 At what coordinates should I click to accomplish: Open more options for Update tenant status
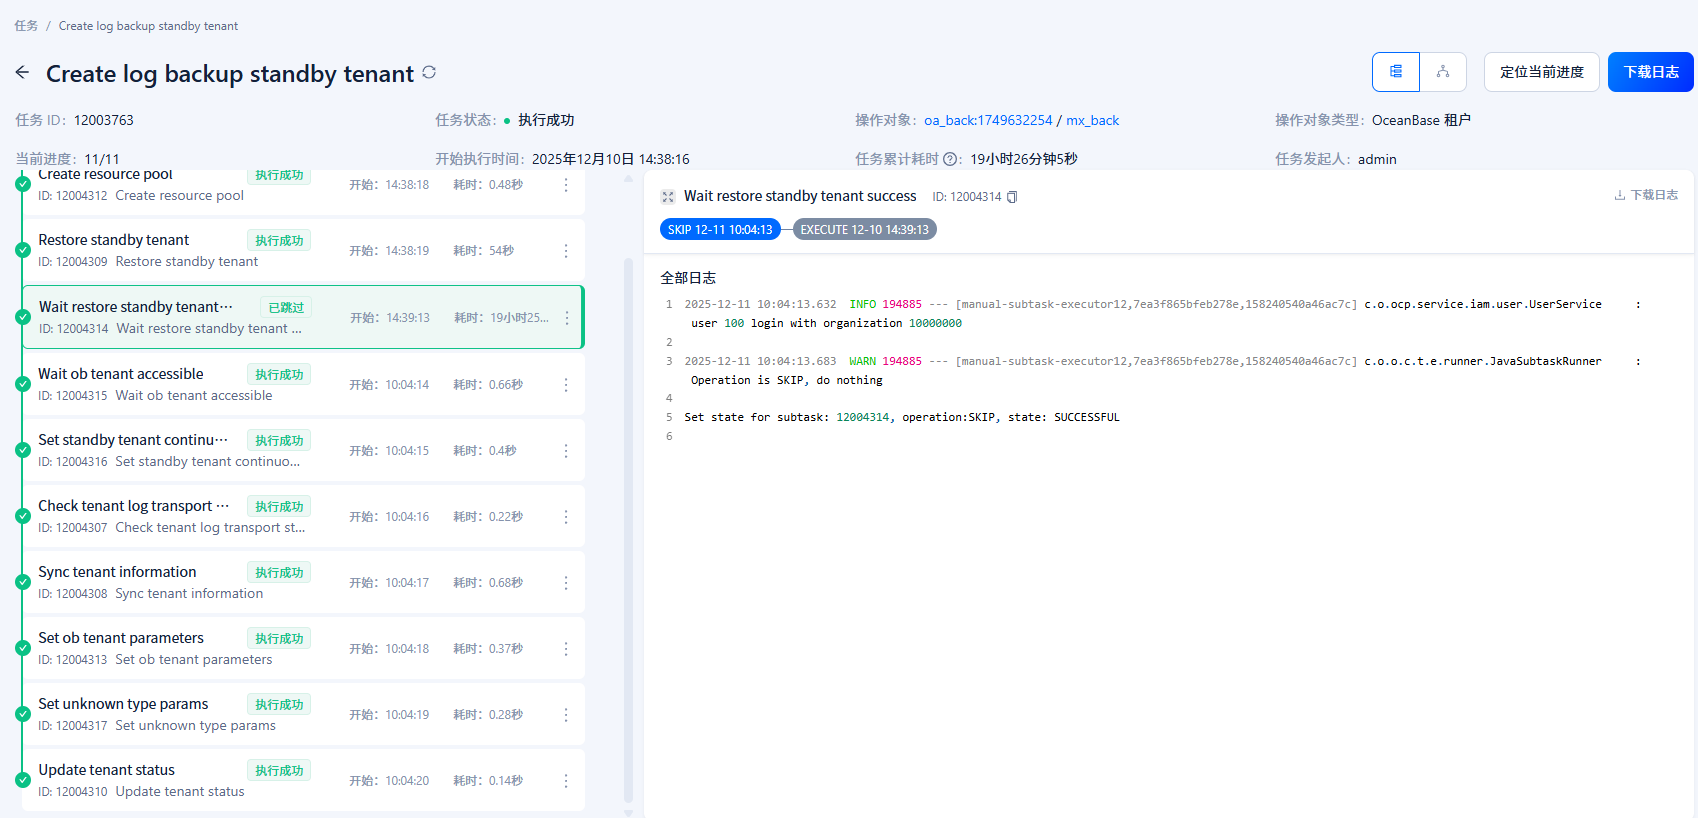566,781
